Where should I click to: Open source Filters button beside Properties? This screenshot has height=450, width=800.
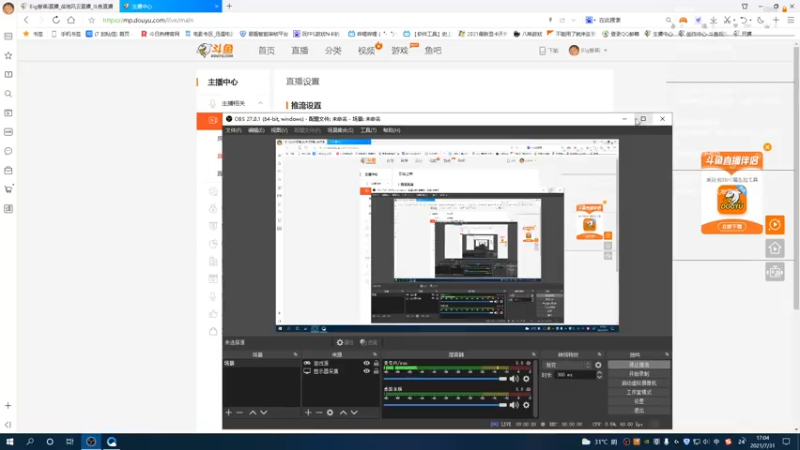click(x=368, y=342)
